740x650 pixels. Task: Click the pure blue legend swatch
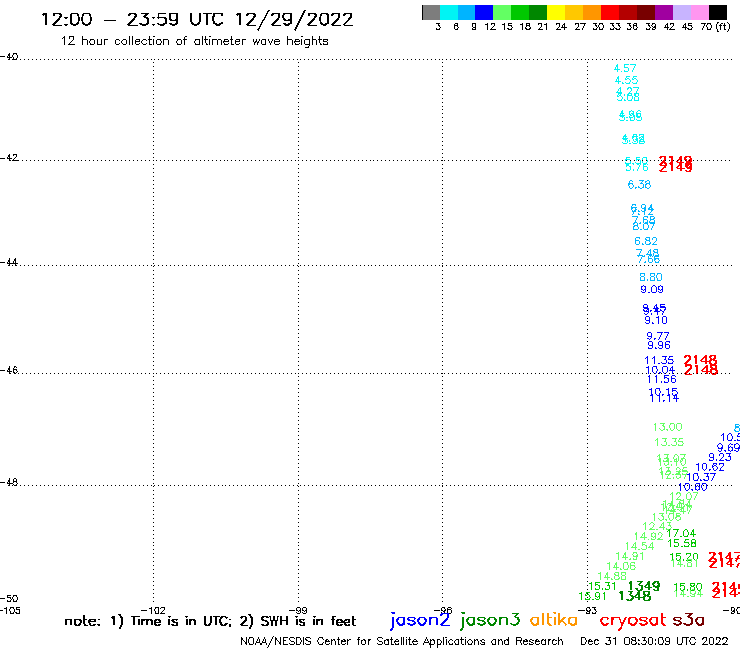(484, 12)
